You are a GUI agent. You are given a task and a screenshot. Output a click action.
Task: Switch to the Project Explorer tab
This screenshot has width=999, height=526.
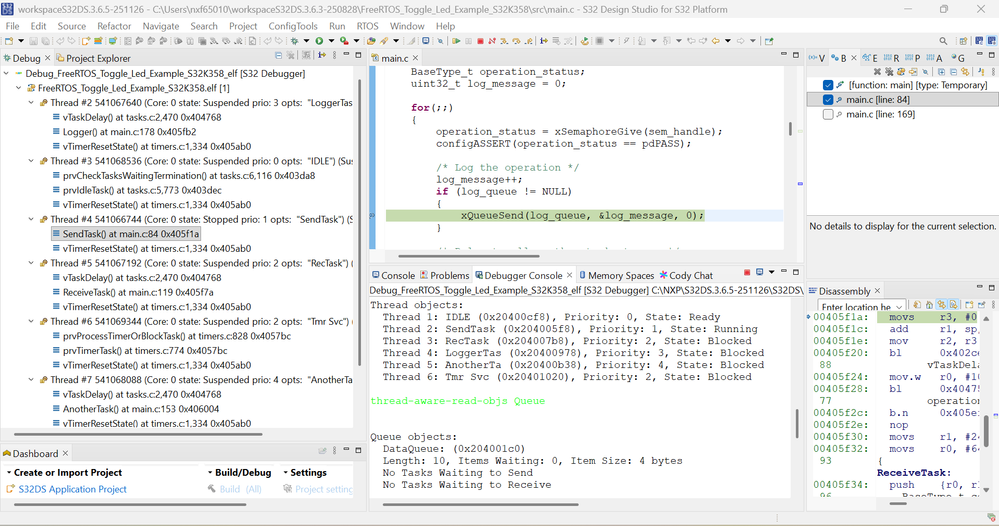92,58
